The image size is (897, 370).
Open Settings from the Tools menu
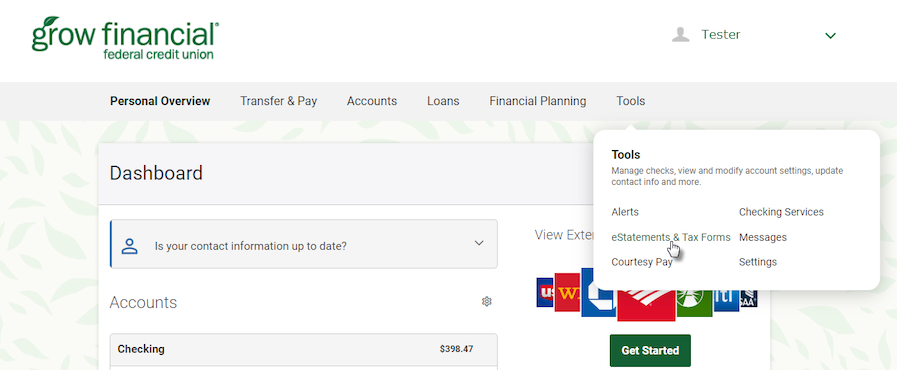(x=757, y=262)
